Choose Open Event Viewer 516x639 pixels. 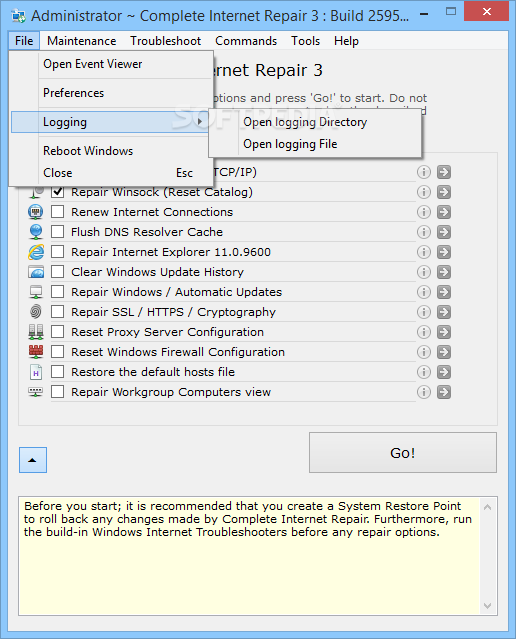point(110,64)
